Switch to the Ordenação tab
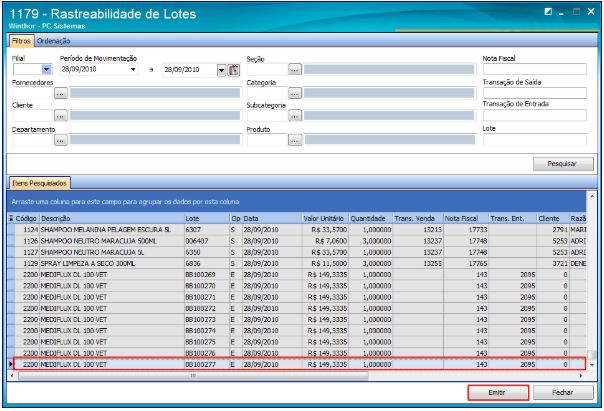Screen dimensions: 604x411 (54, 41)
